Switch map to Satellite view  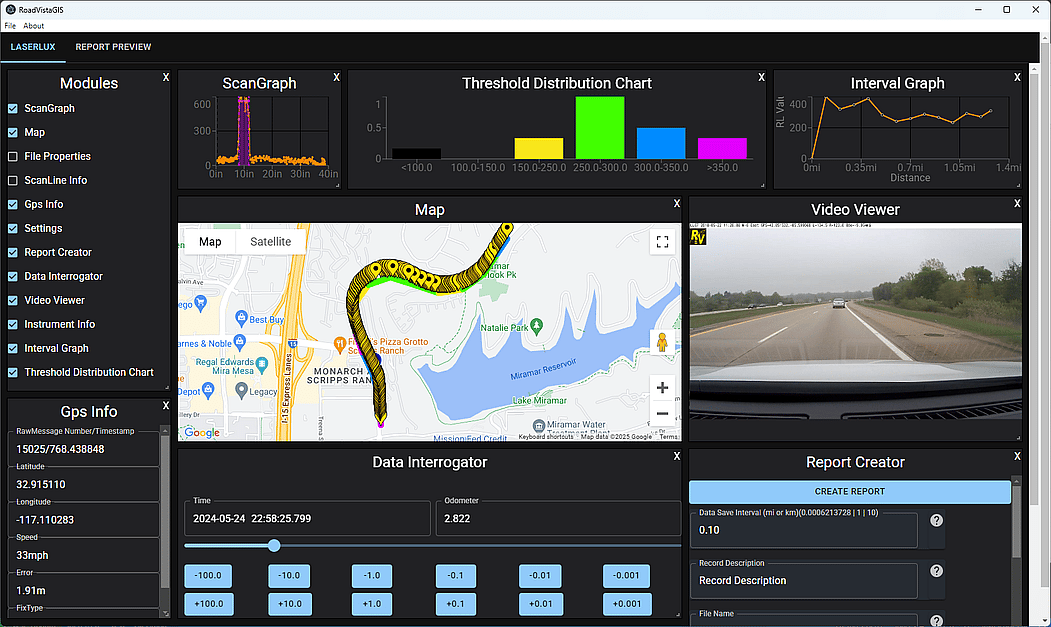[x=270, y=242]
